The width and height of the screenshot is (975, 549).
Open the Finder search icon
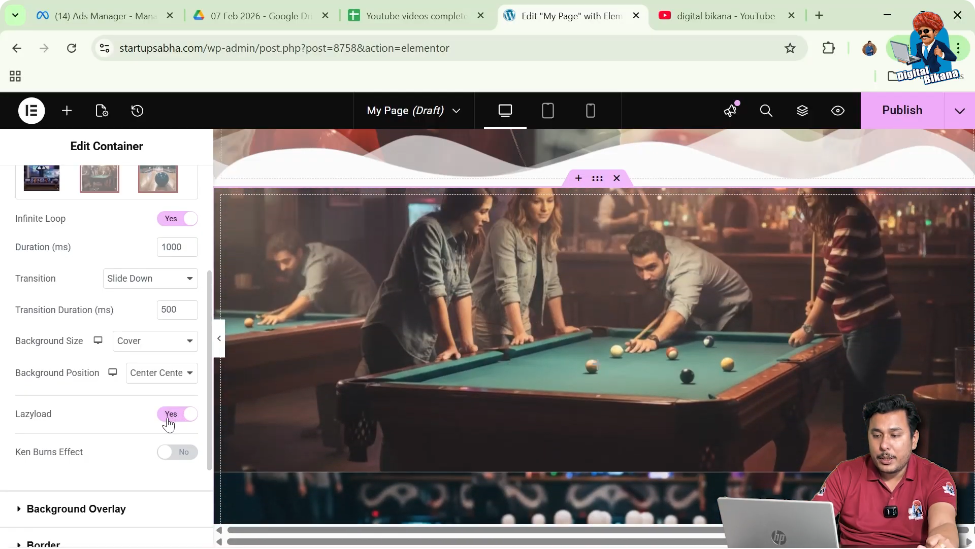pos(766,111)
